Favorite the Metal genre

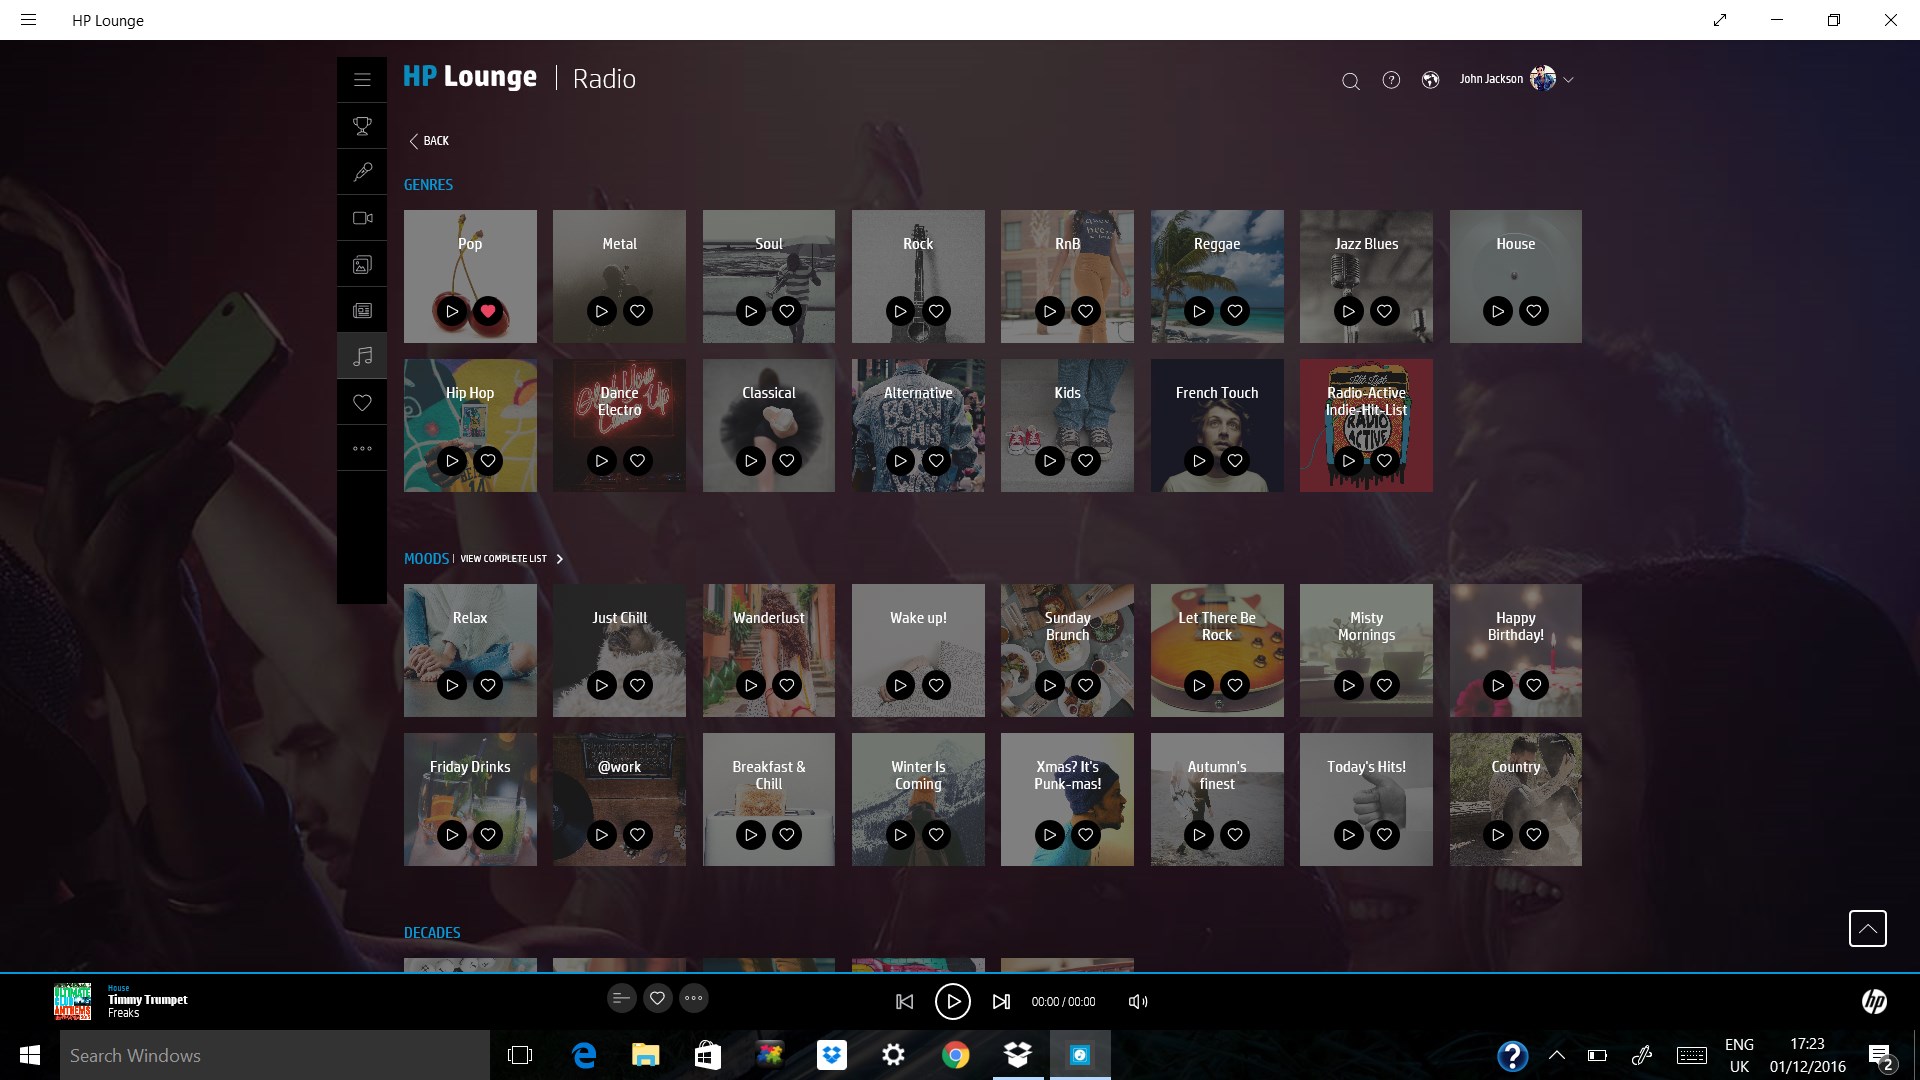637,311
